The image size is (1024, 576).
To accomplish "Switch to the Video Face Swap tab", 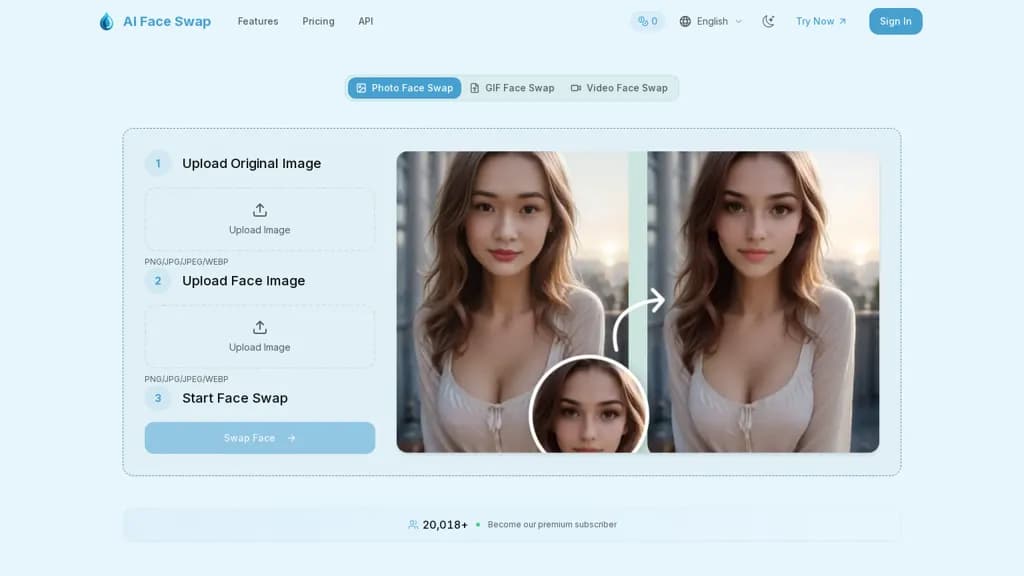I will [619, 88].
